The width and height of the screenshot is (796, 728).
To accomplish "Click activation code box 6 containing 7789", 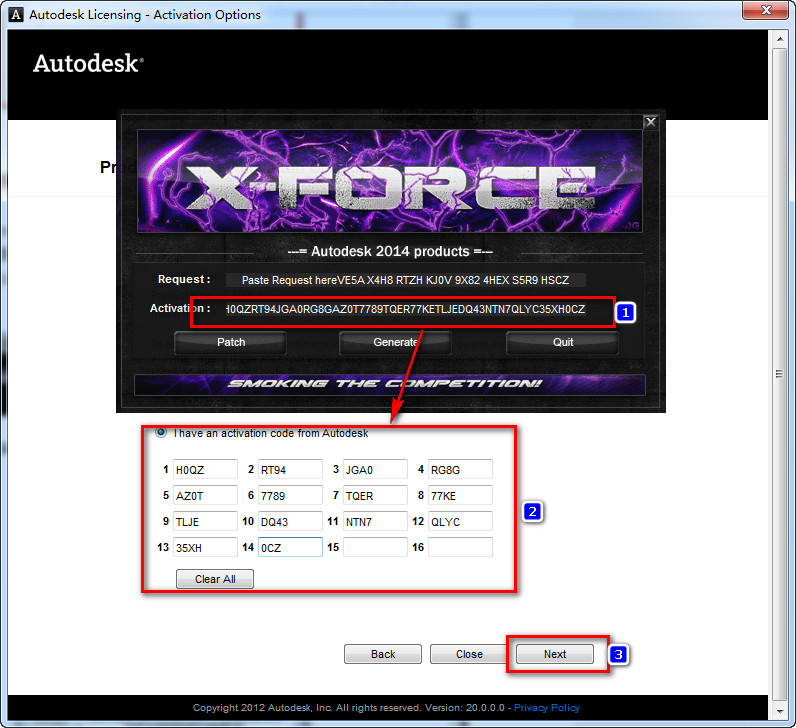I will (290, 495).
